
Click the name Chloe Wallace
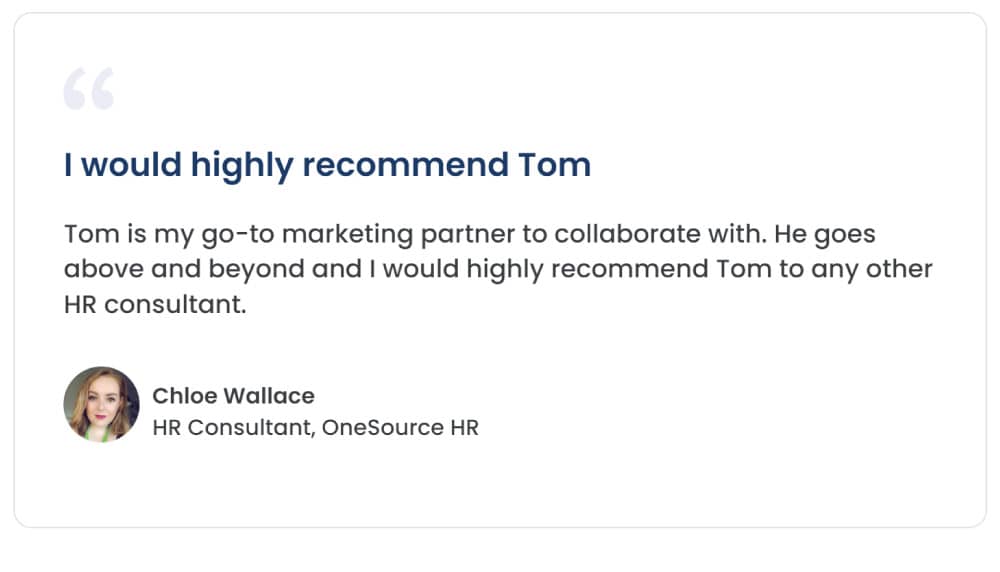pos(233,396)
